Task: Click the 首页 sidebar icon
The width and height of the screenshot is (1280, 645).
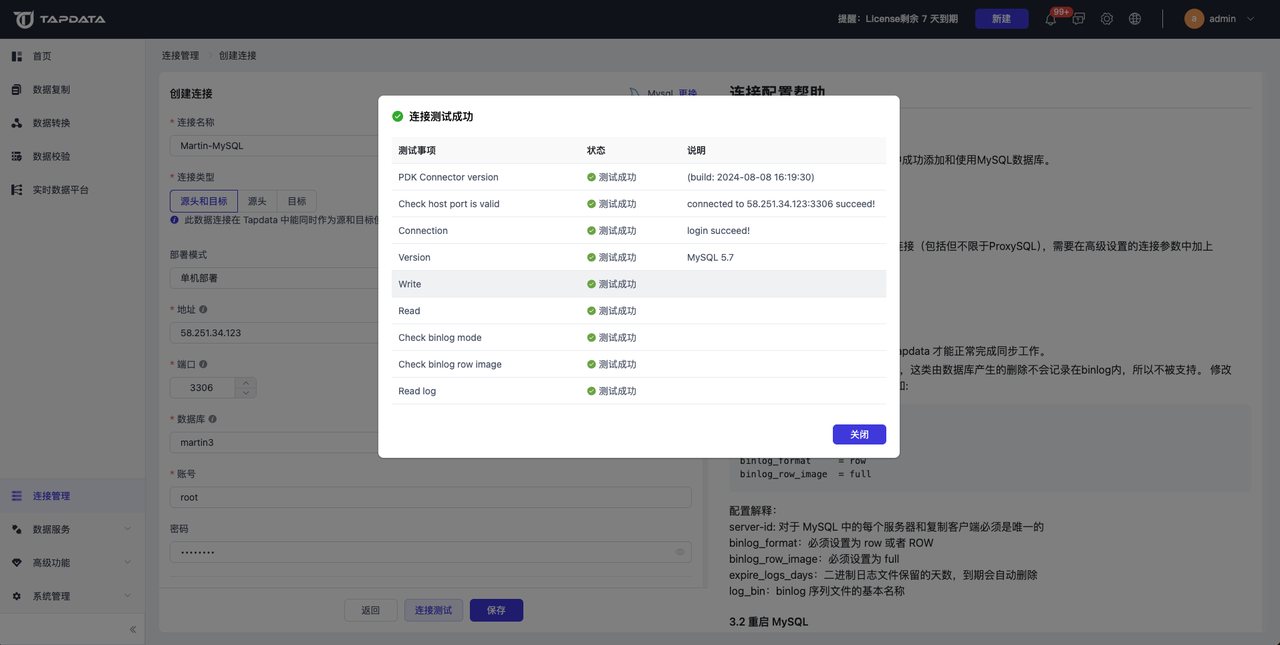Action: coord(17,56)
